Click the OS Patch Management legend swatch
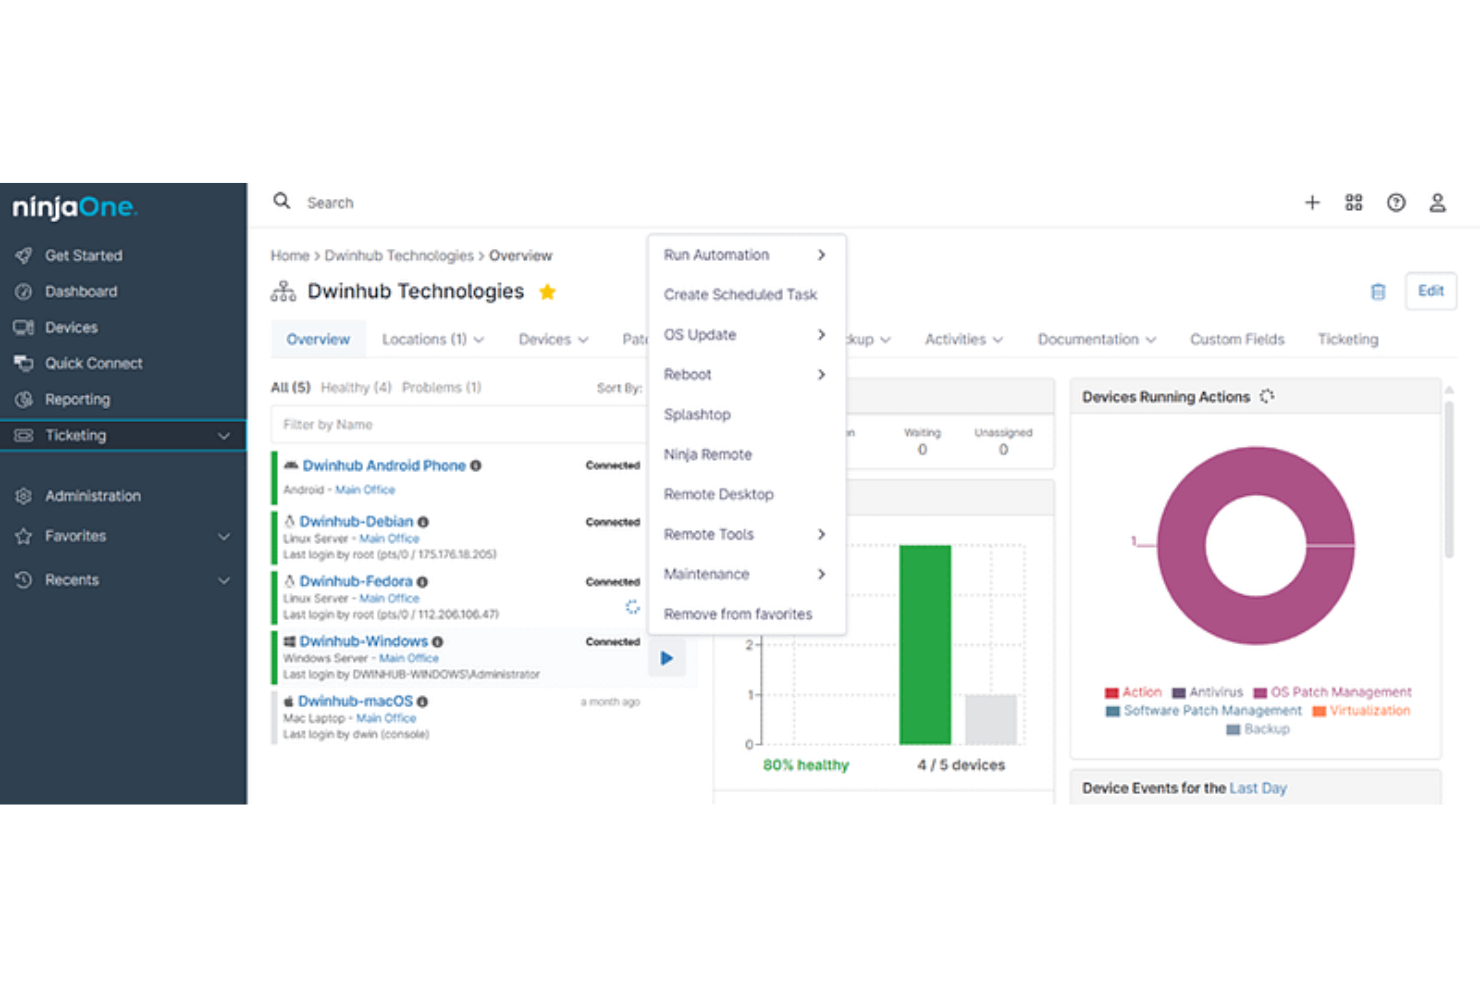 pos(1260,693)
